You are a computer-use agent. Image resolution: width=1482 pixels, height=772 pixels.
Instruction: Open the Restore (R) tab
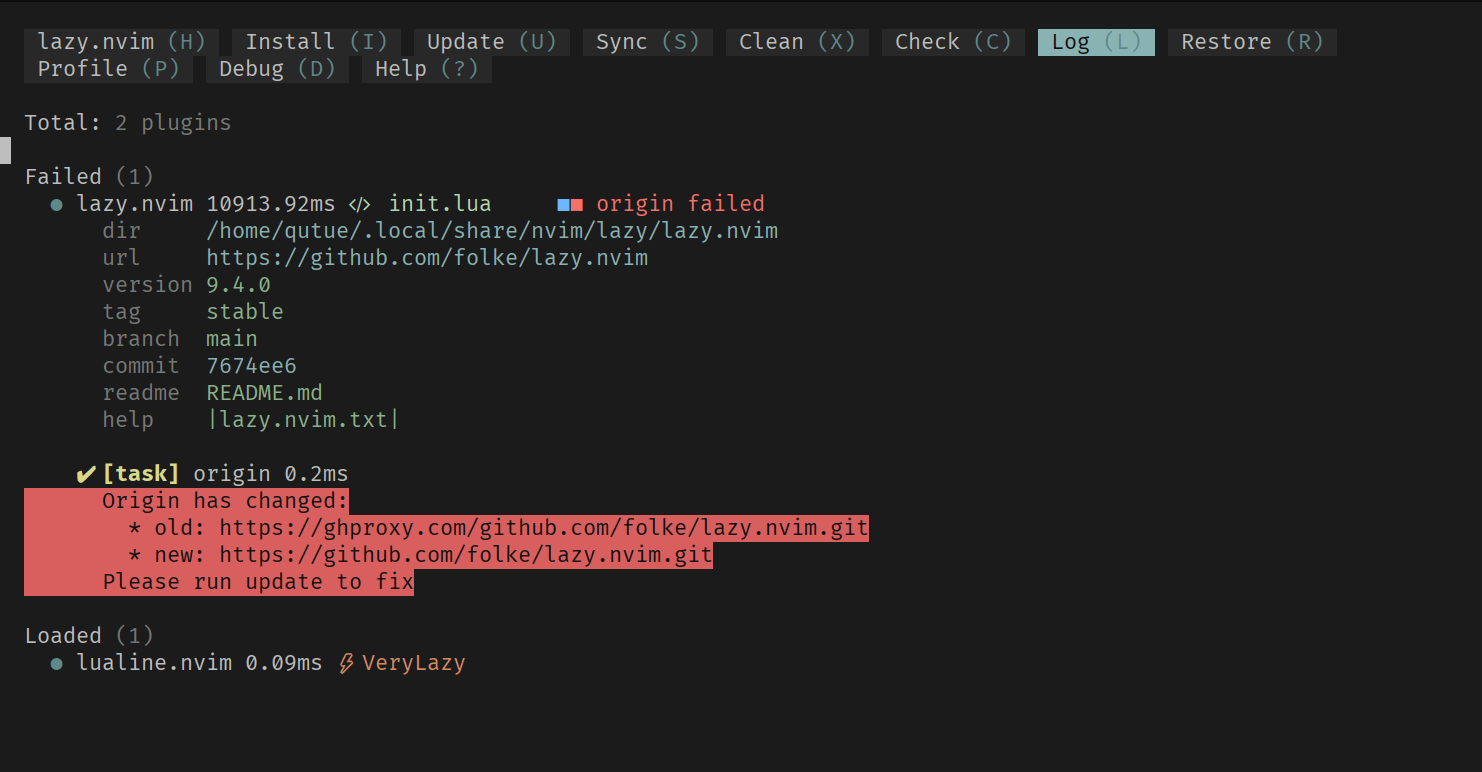[x=1252, y=42]
